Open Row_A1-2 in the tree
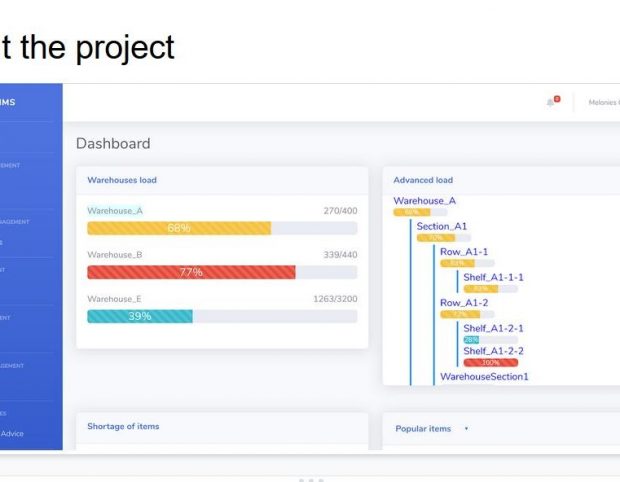The height and width of the screenshot is (482, 620). (464, 303)
